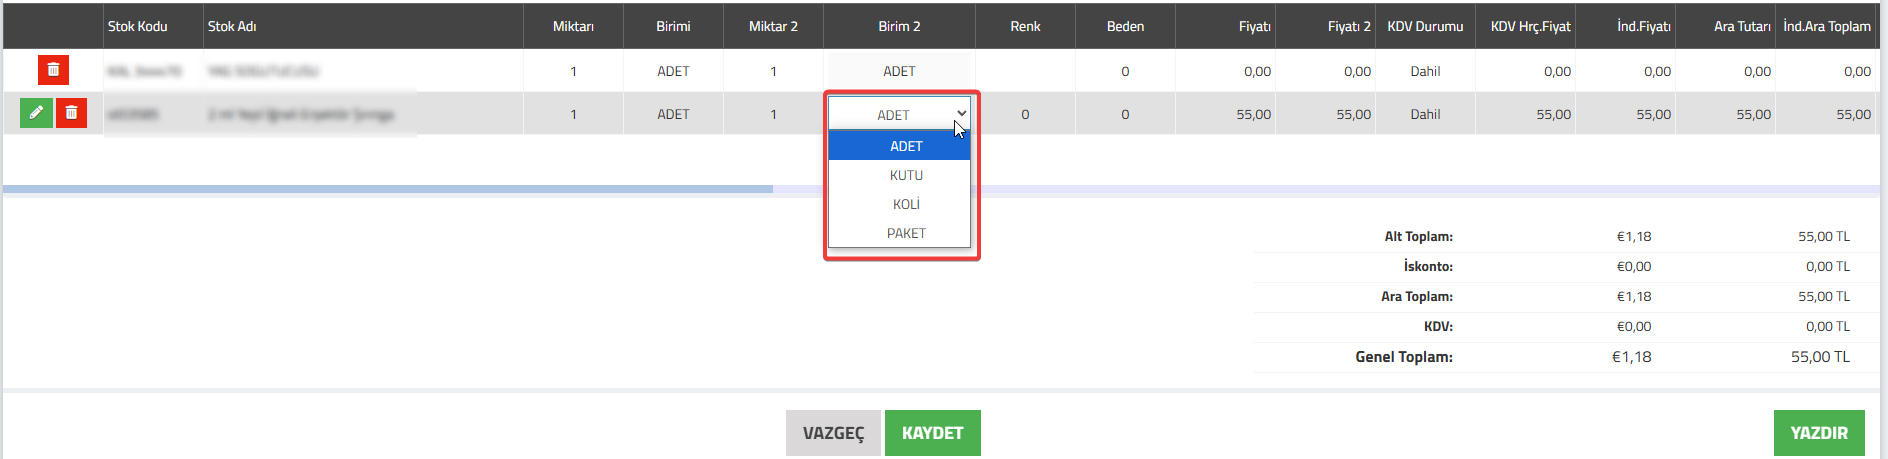Click the KDV Durumu column header
Image resolution: width=1888 pixels, height=459 pixels.
coord(1425,26)
